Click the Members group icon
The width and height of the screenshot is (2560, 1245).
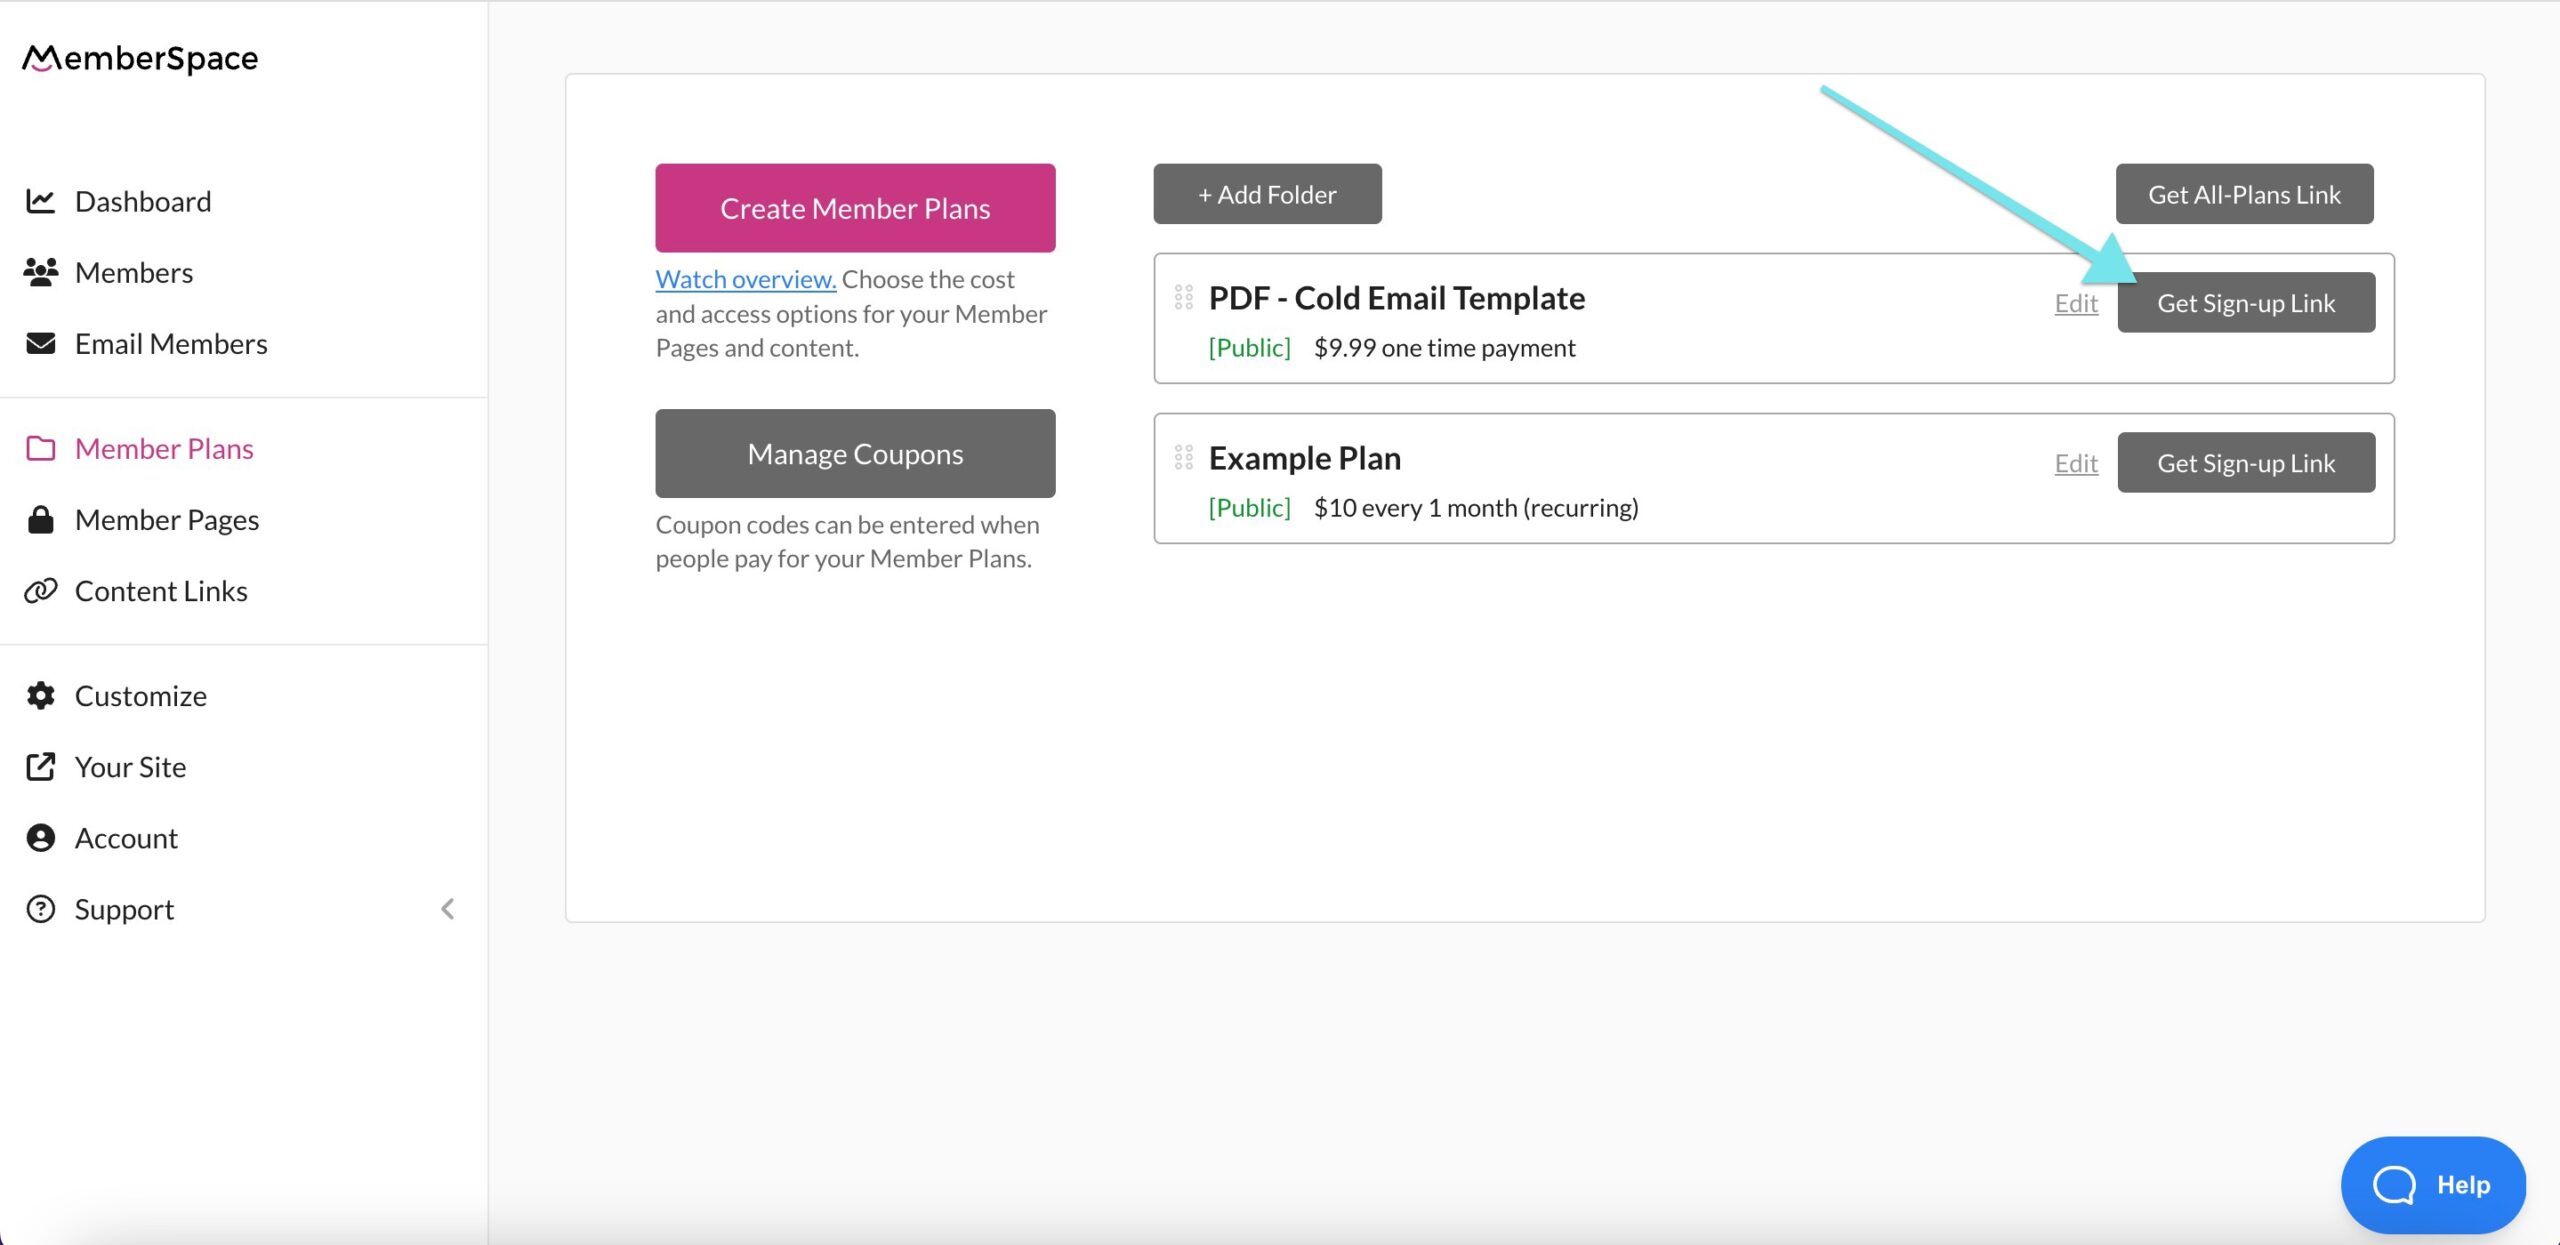[40, 272]
